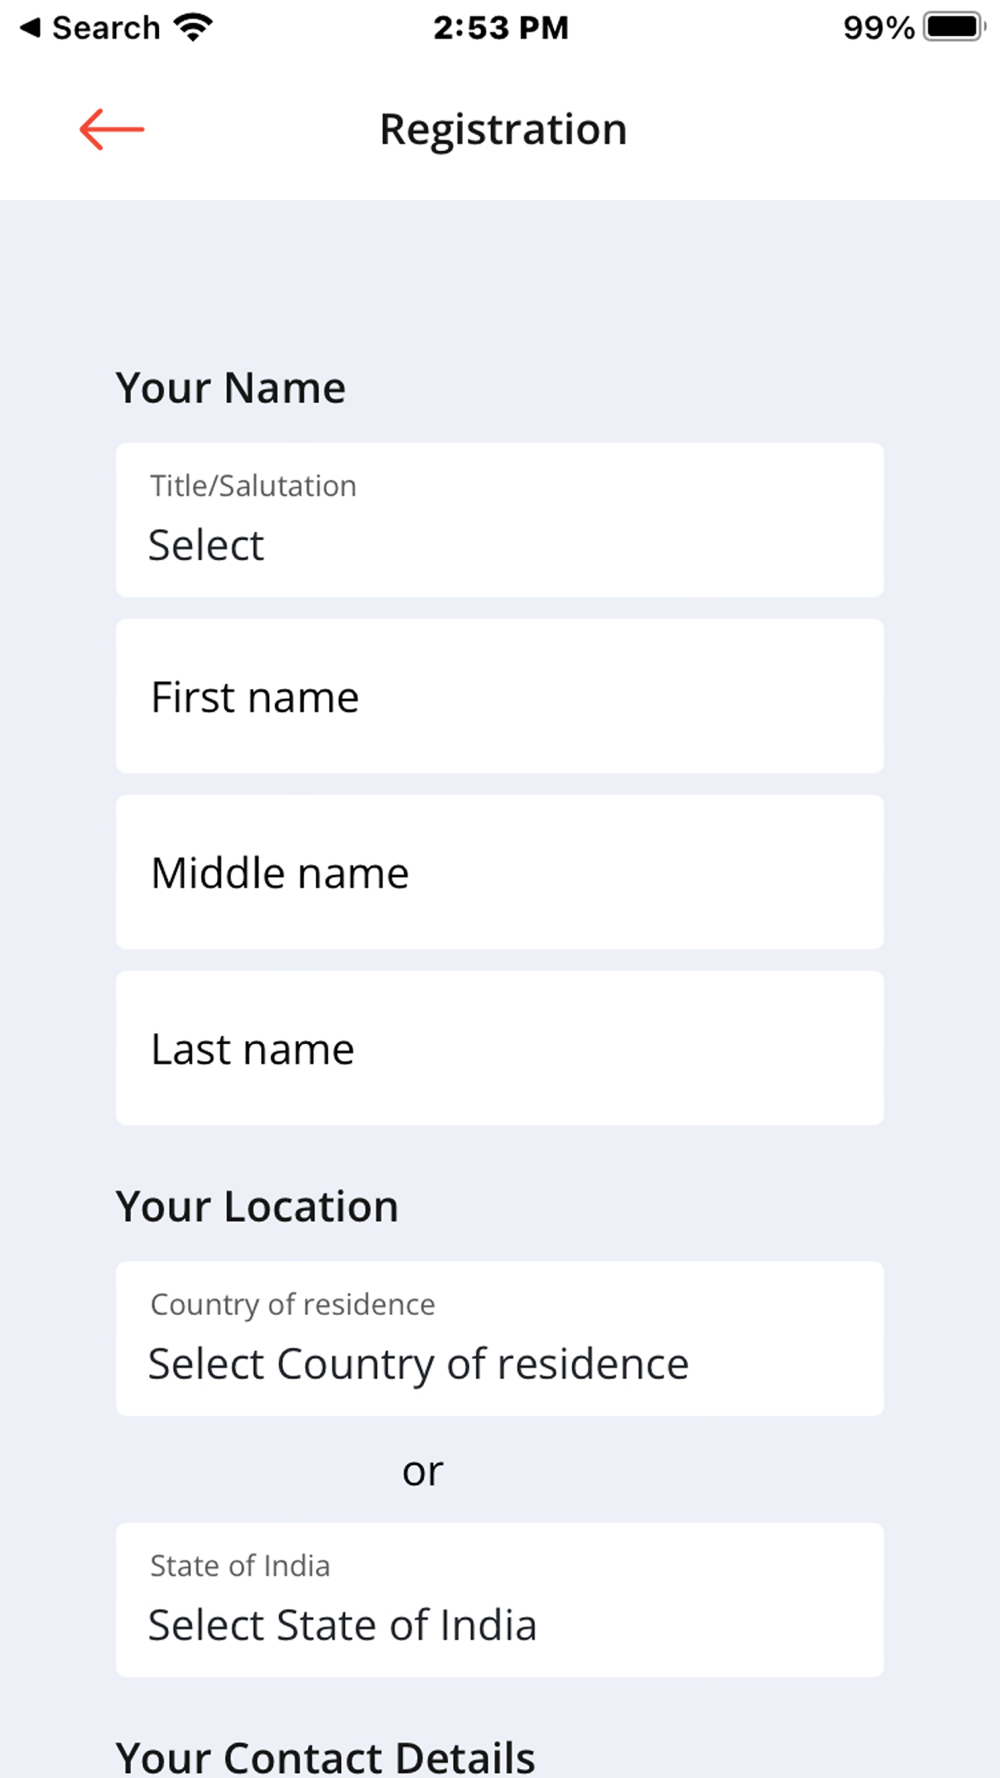The height and width of the screenshot is (1778, 1000).
Task: Tap the 2:53 PM clock
Action: click(500, 27)
